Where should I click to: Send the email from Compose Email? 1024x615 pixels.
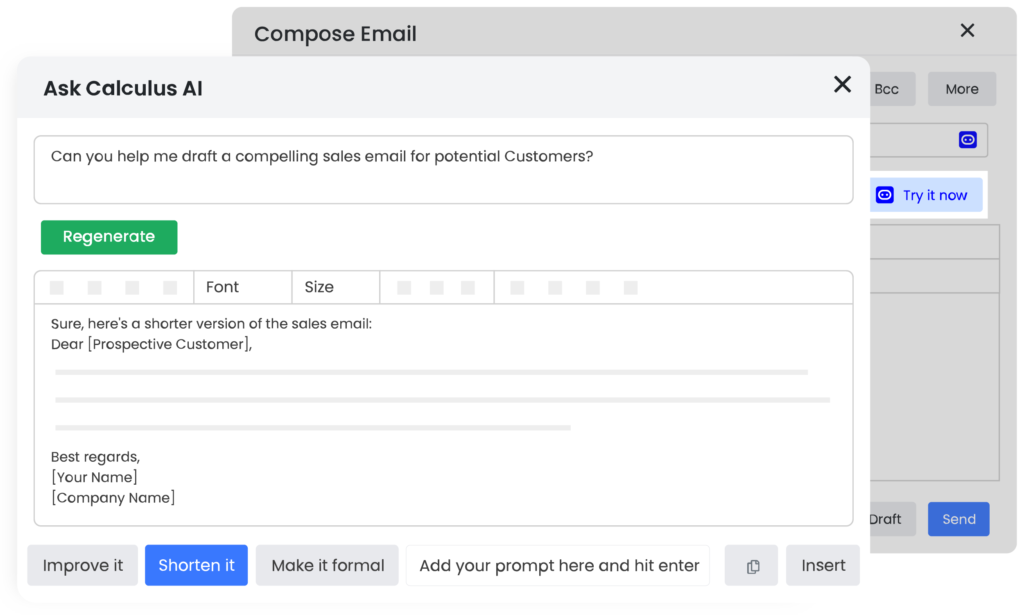pyautogui.click(x=959, y=519)
